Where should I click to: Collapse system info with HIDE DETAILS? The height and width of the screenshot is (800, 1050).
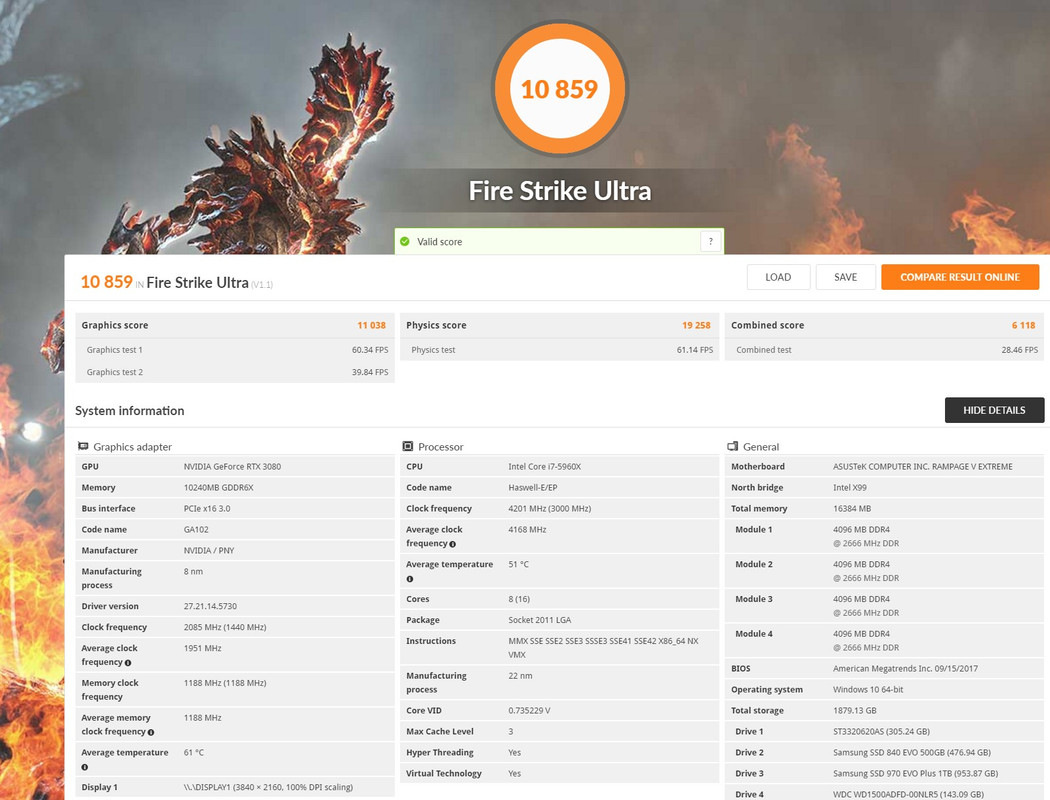pos(994,410)
